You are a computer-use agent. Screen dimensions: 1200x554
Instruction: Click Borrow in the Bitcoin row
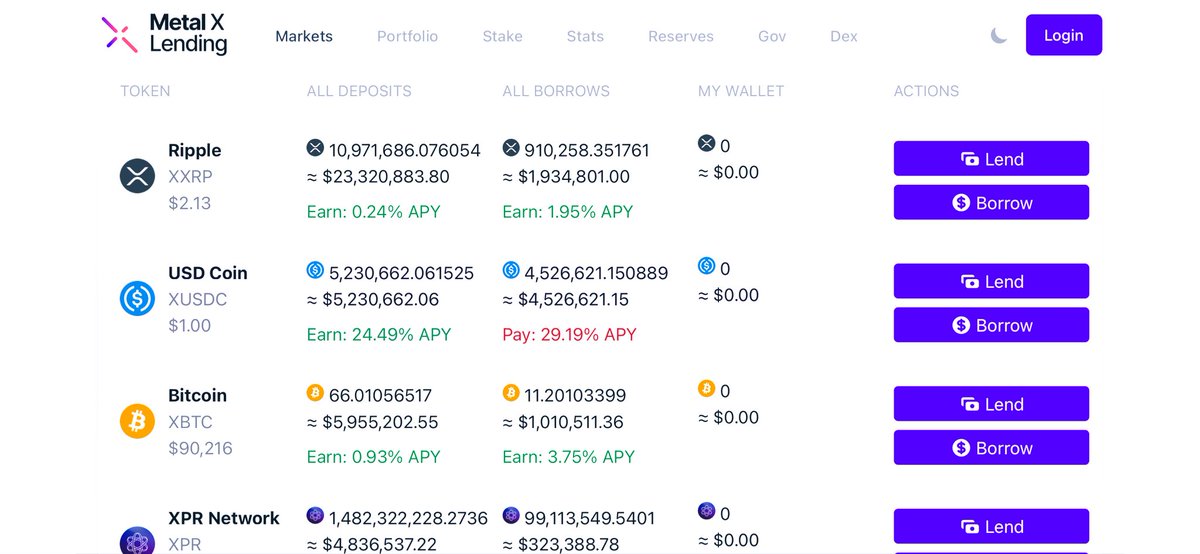tap(991, 448)
